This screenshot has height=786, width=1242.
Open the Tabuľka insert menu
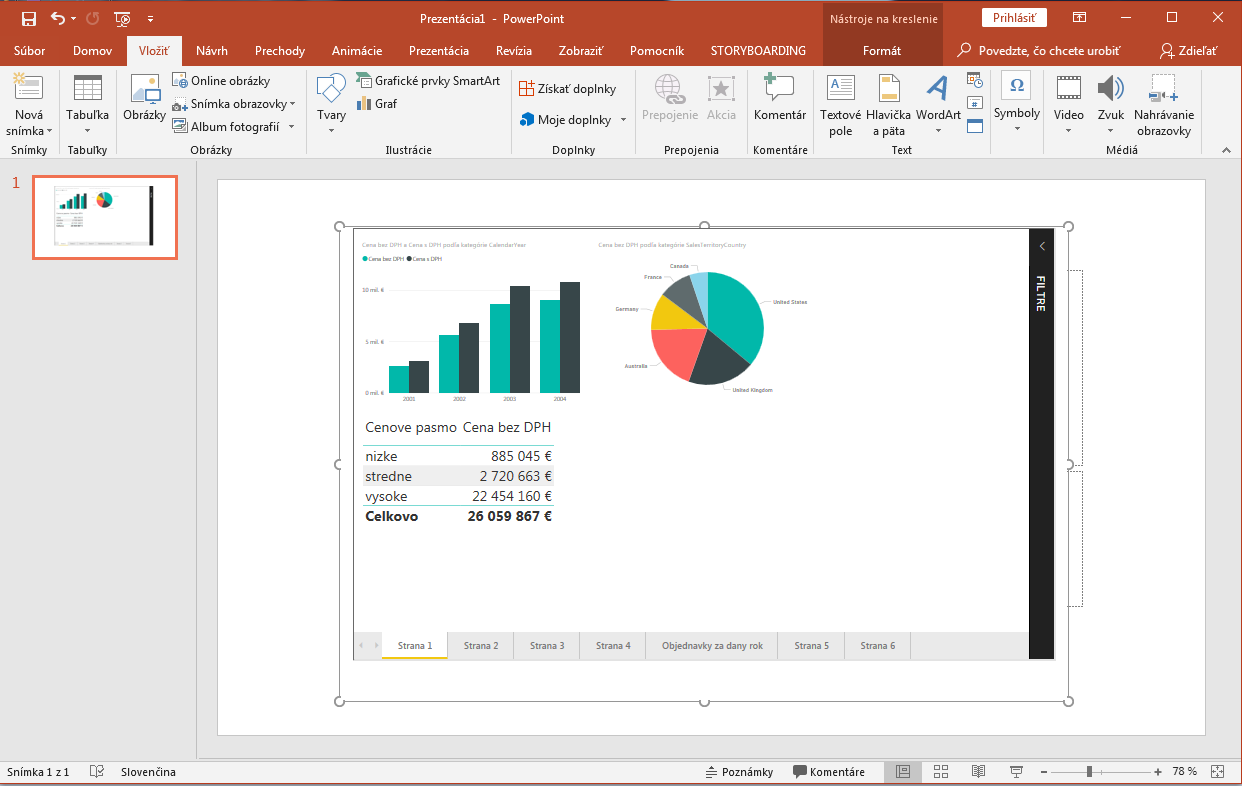(x=88, y=106)
